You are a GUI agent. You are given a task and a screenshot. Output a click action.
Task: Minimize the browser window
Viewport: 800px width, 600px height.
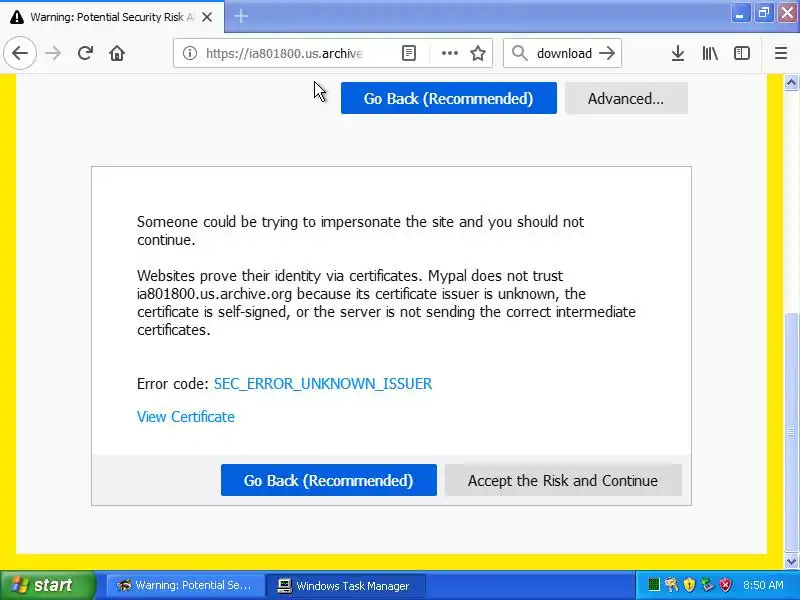(740, 13)
